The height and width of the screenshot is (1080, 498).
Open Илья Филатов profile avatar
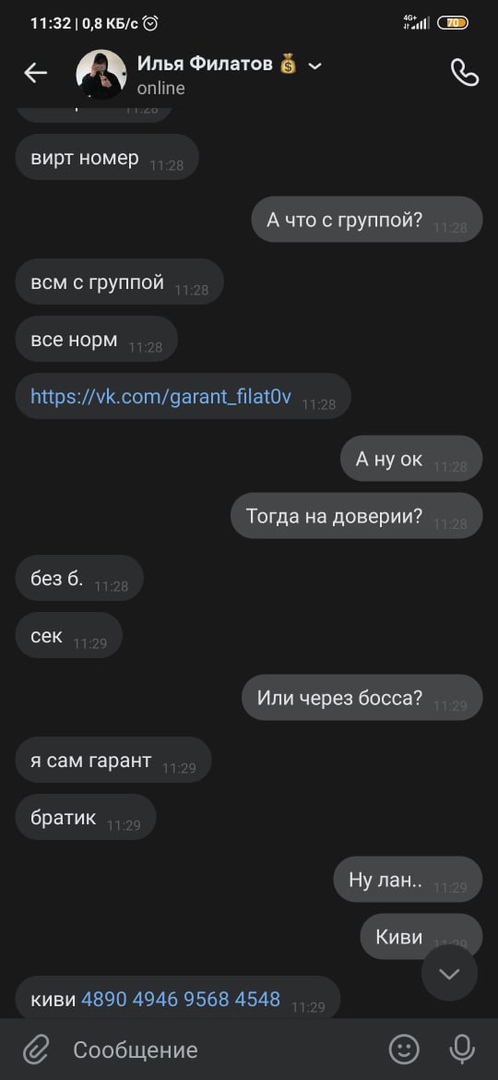point(101,74)
